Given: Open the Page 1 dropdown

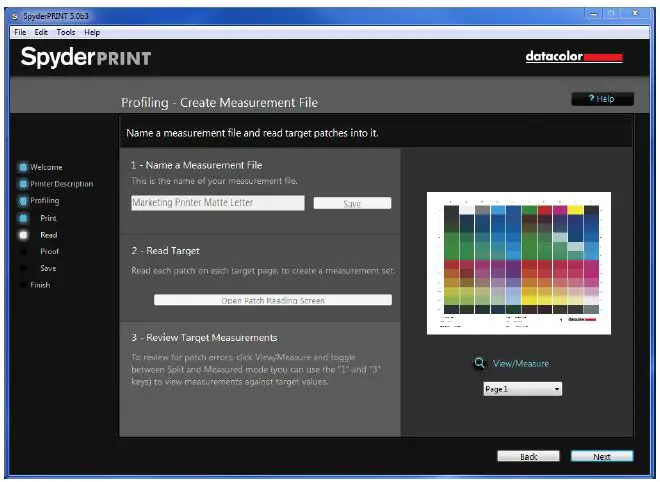Looking at the screenshot, I should tap(522, 389).
